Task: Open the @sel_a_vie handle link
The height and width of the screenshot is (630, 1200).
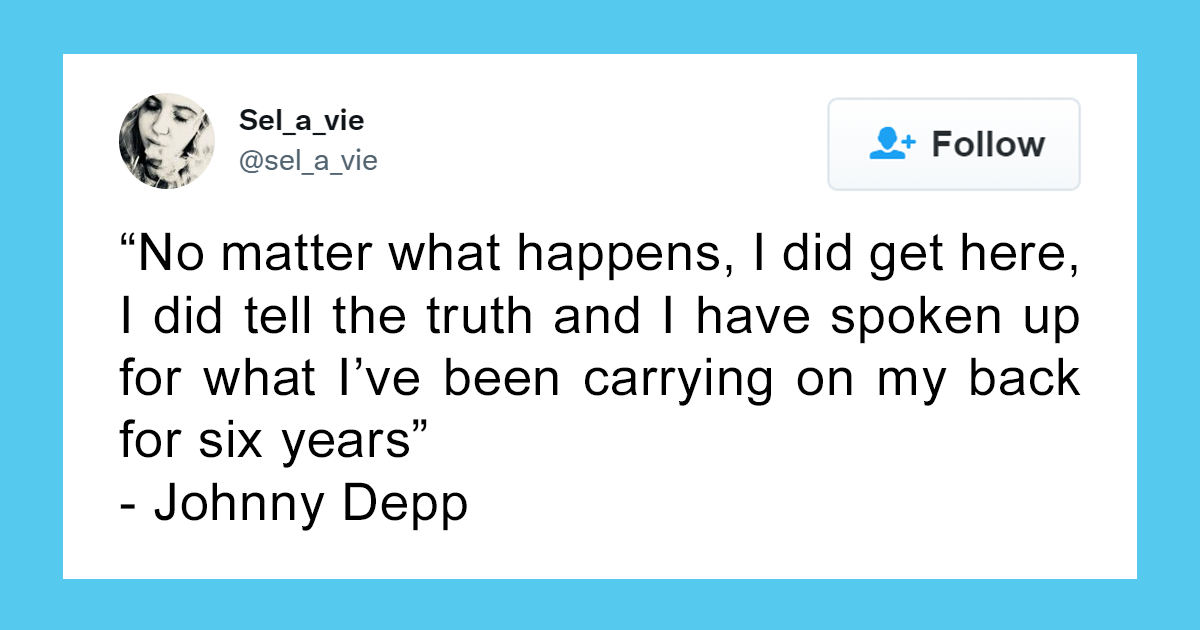Action: [308, 160]
